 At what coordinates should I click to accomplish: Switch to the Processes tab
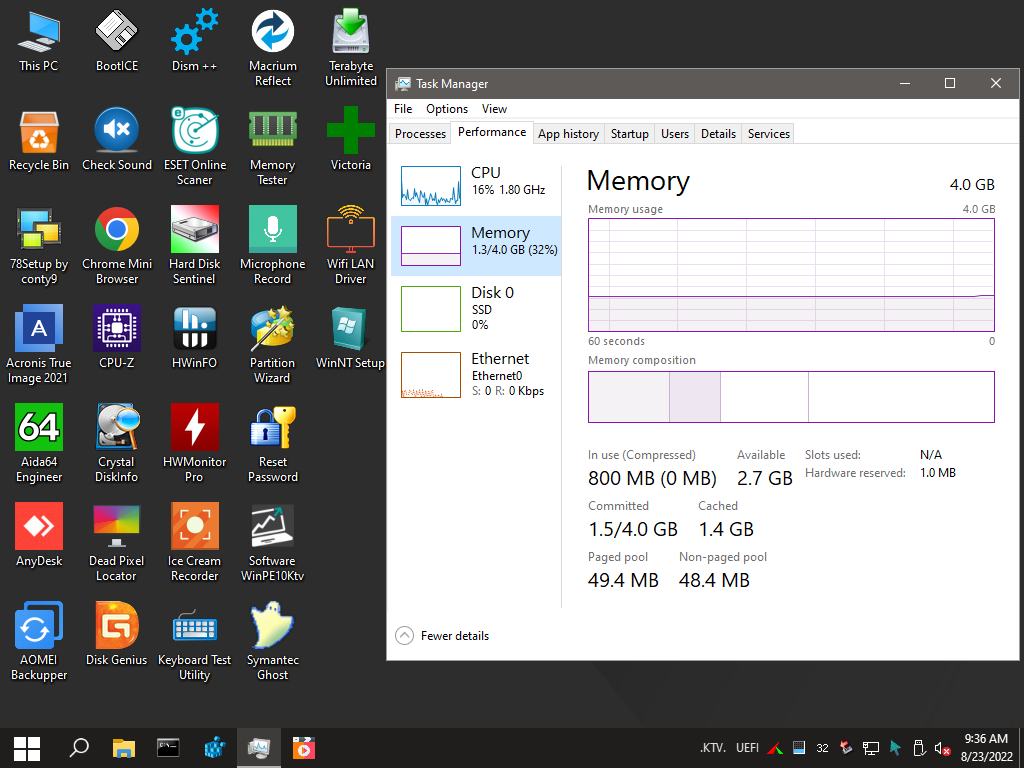point(420,134)
